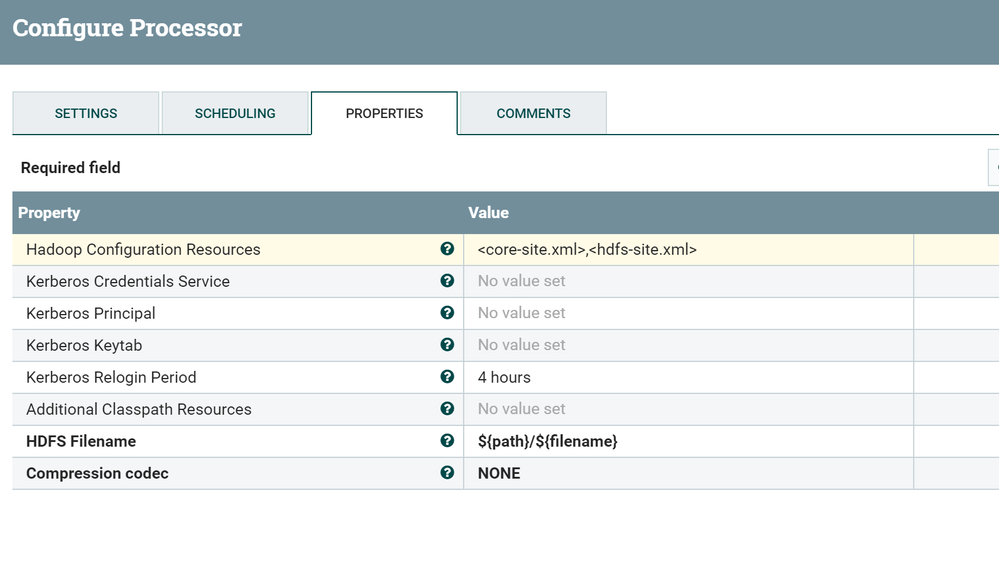Click help icon beside Kerberos Credentials Service
999x570 pixels.
pyautogui.click(x=447, y=281)
